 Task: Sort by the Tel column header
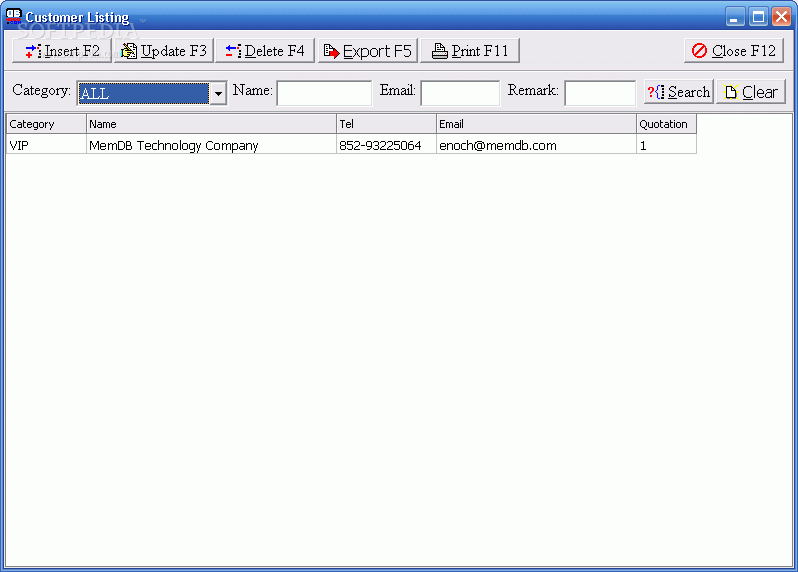[386, 124]
